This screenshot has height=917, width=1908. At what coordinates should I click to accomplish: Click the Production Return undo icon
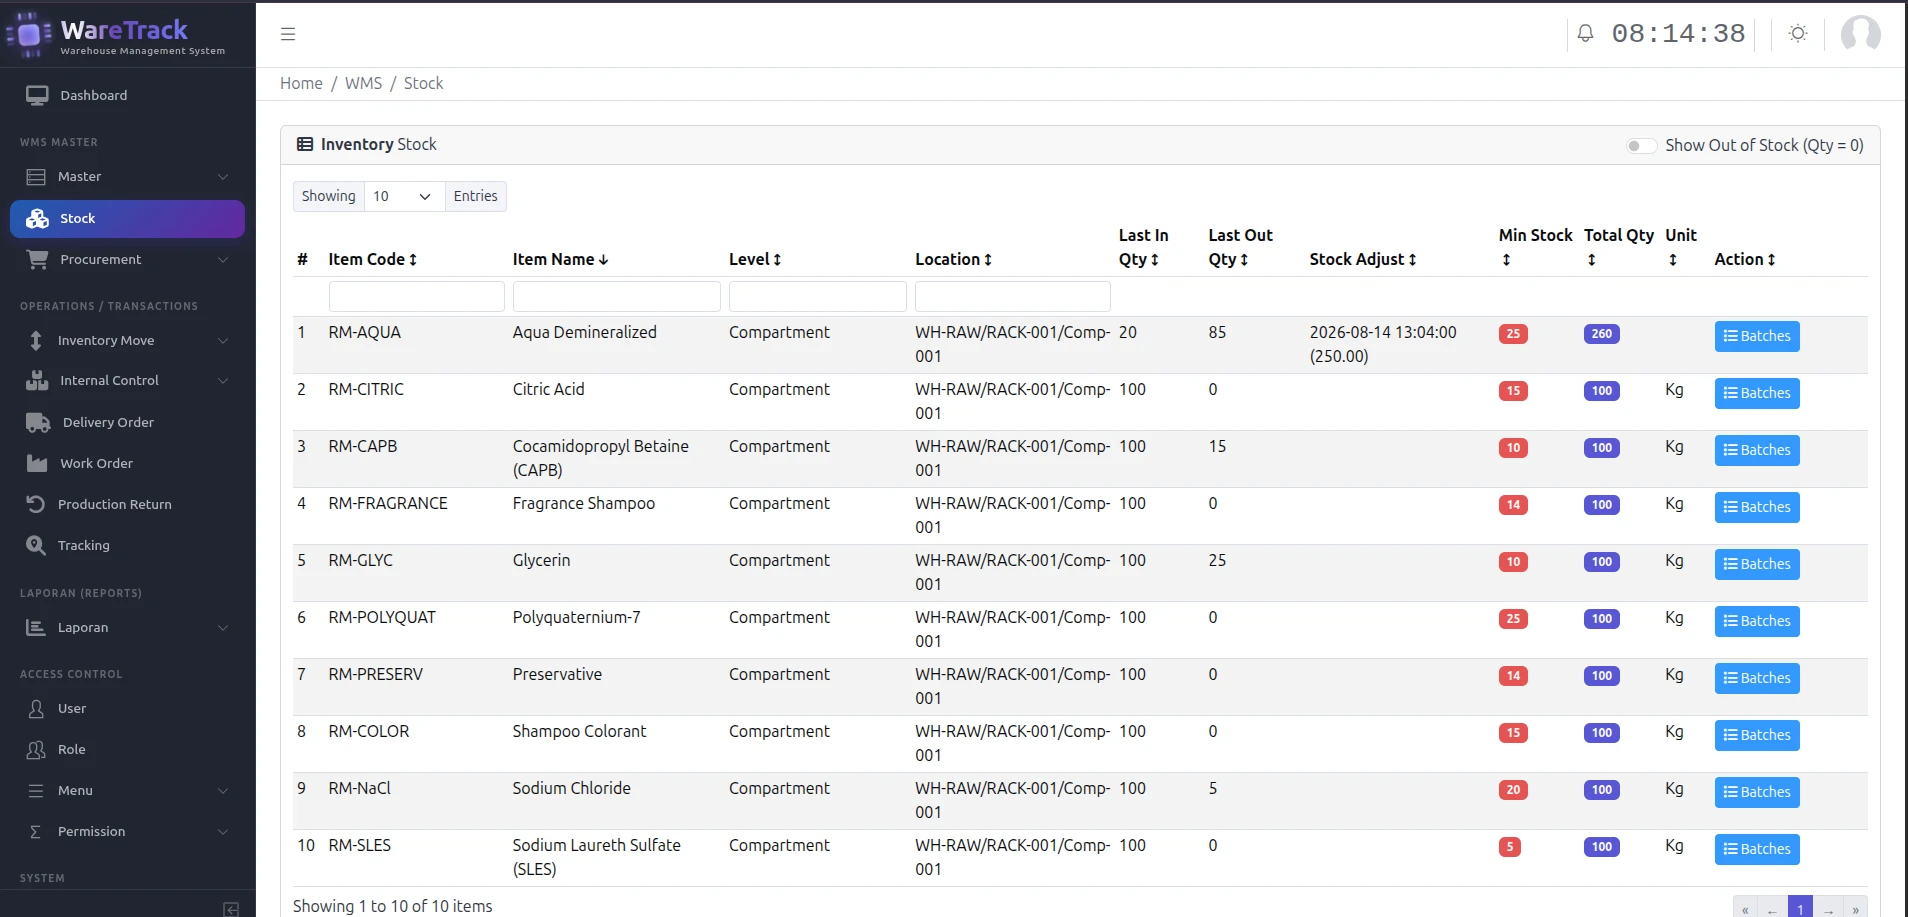tap(36, 504)
